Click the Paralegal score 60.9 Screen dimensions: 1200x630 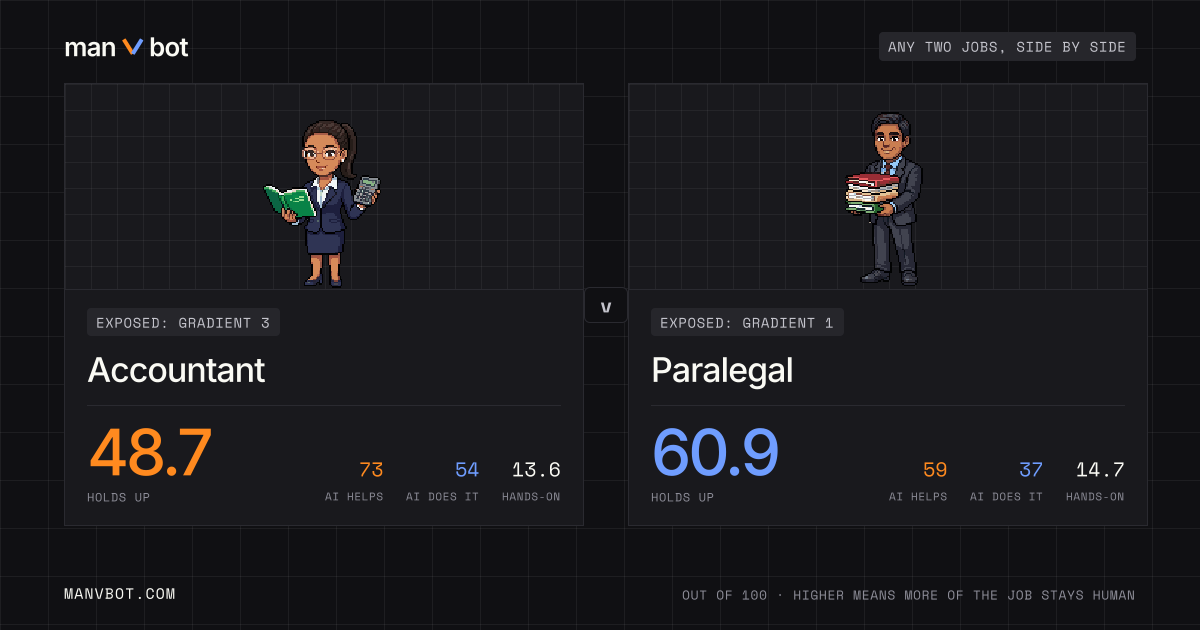click(x=715, y=453)
